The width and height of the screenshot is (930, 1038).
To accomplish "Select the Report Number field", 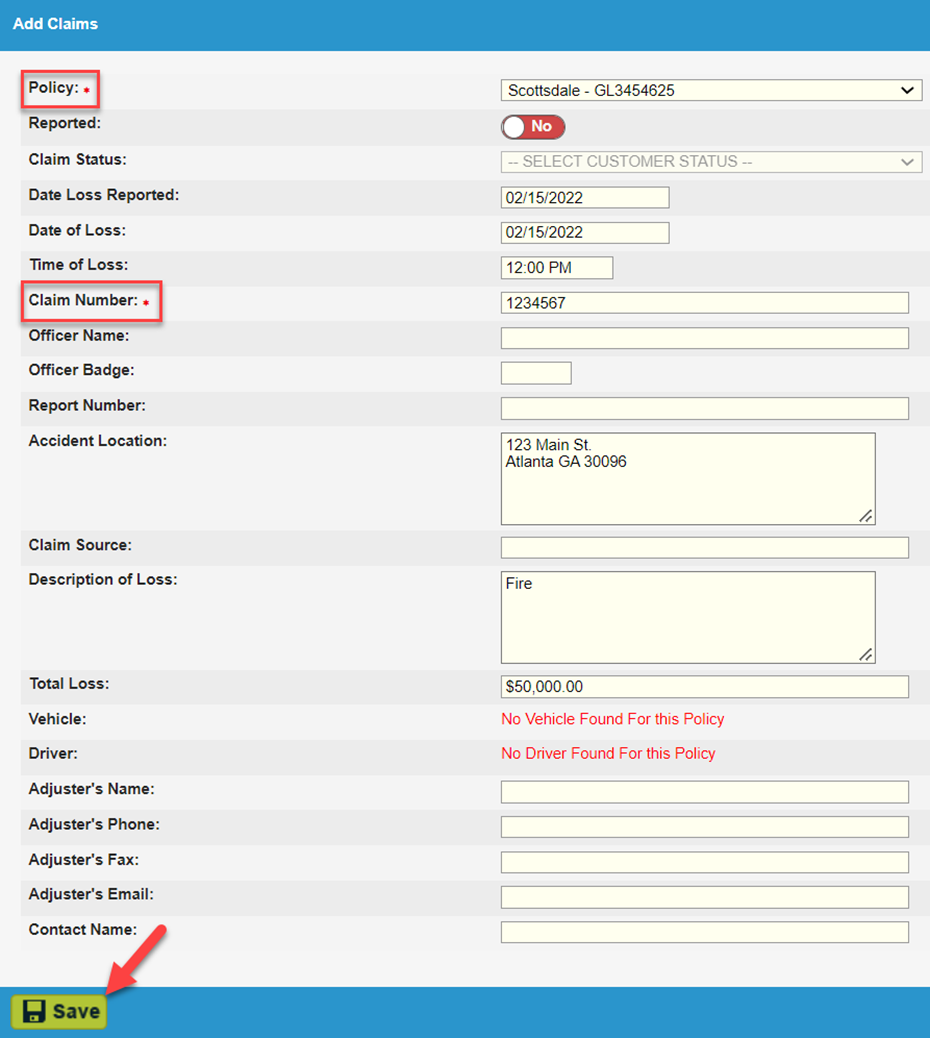I will tap(703, 408).
